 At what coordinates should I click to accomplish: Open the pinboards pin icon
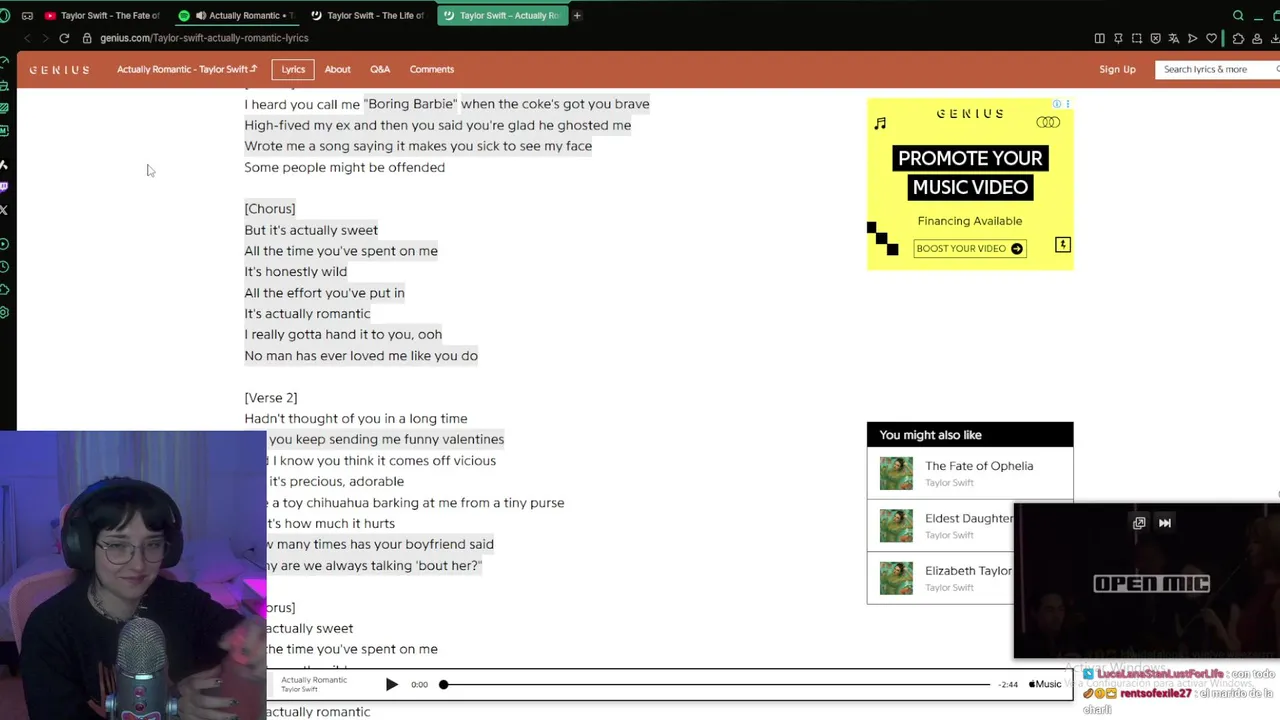(1119, 38)
